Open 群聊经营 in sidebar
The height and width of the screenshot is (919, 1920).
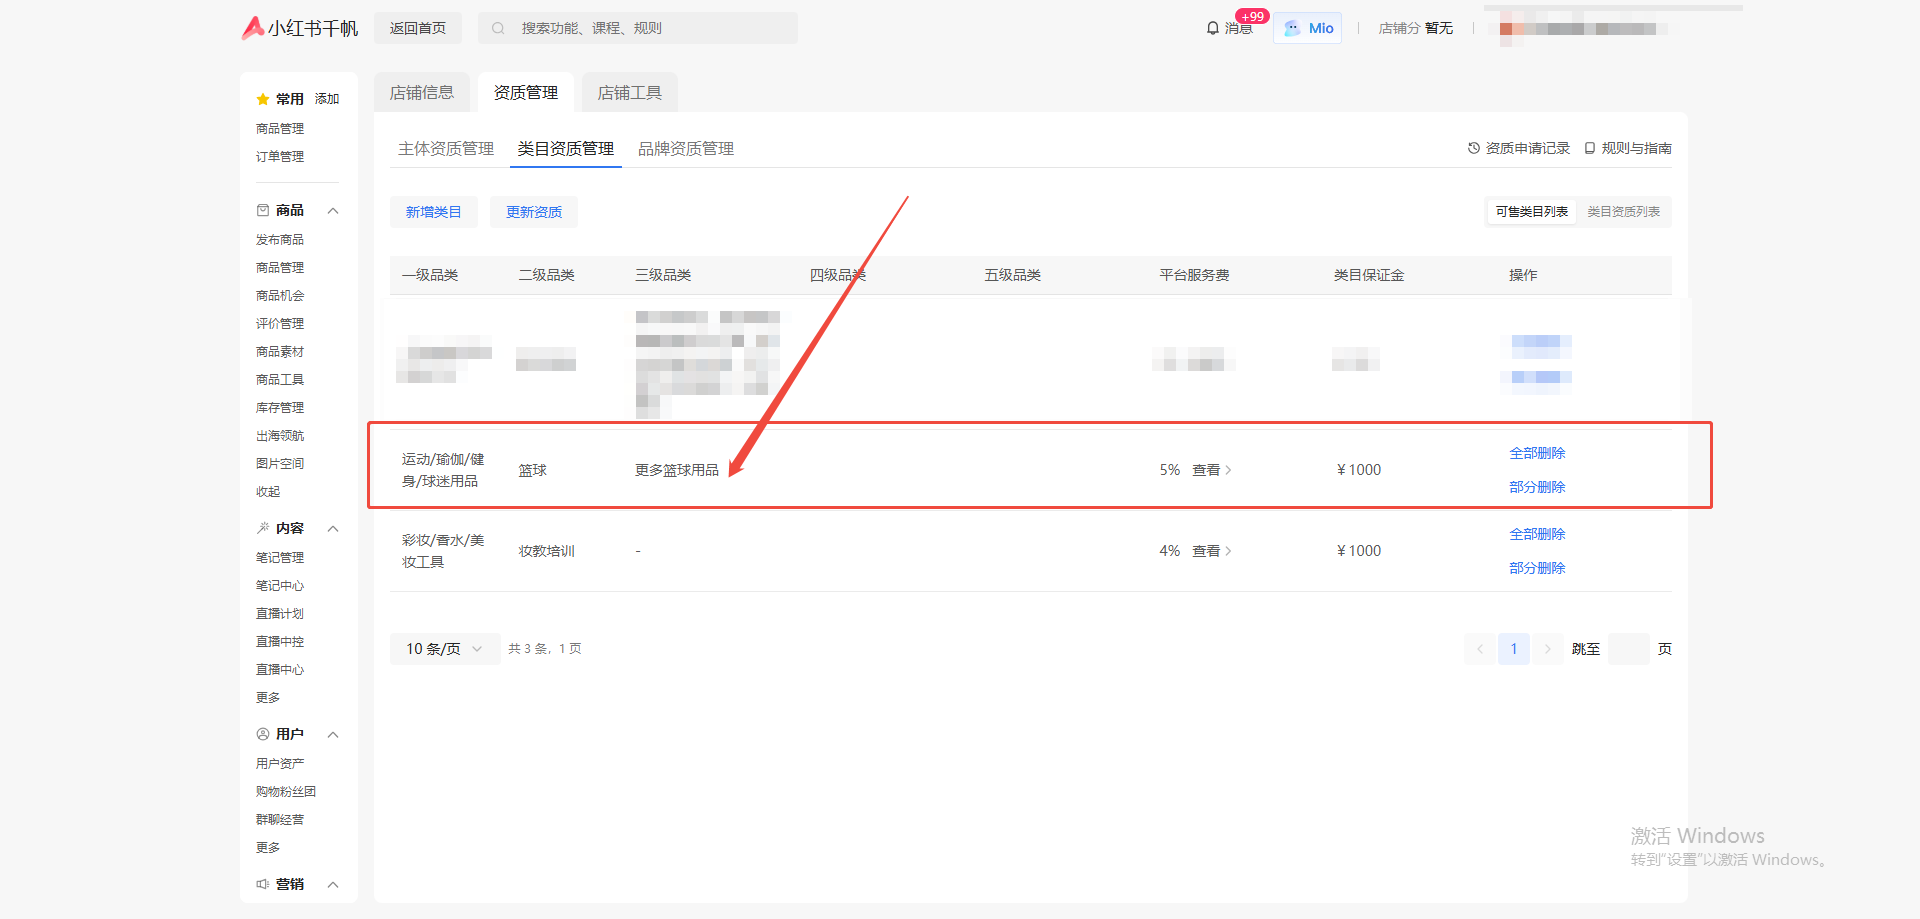[280, 820]
